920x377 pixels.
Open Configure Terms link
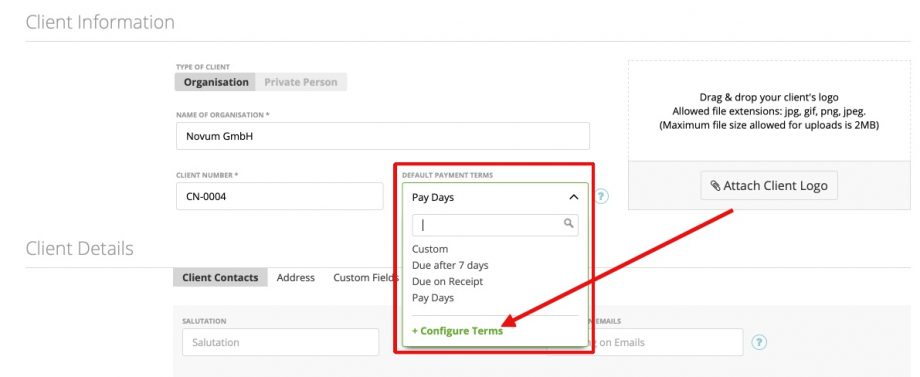(x=457, y=331)
